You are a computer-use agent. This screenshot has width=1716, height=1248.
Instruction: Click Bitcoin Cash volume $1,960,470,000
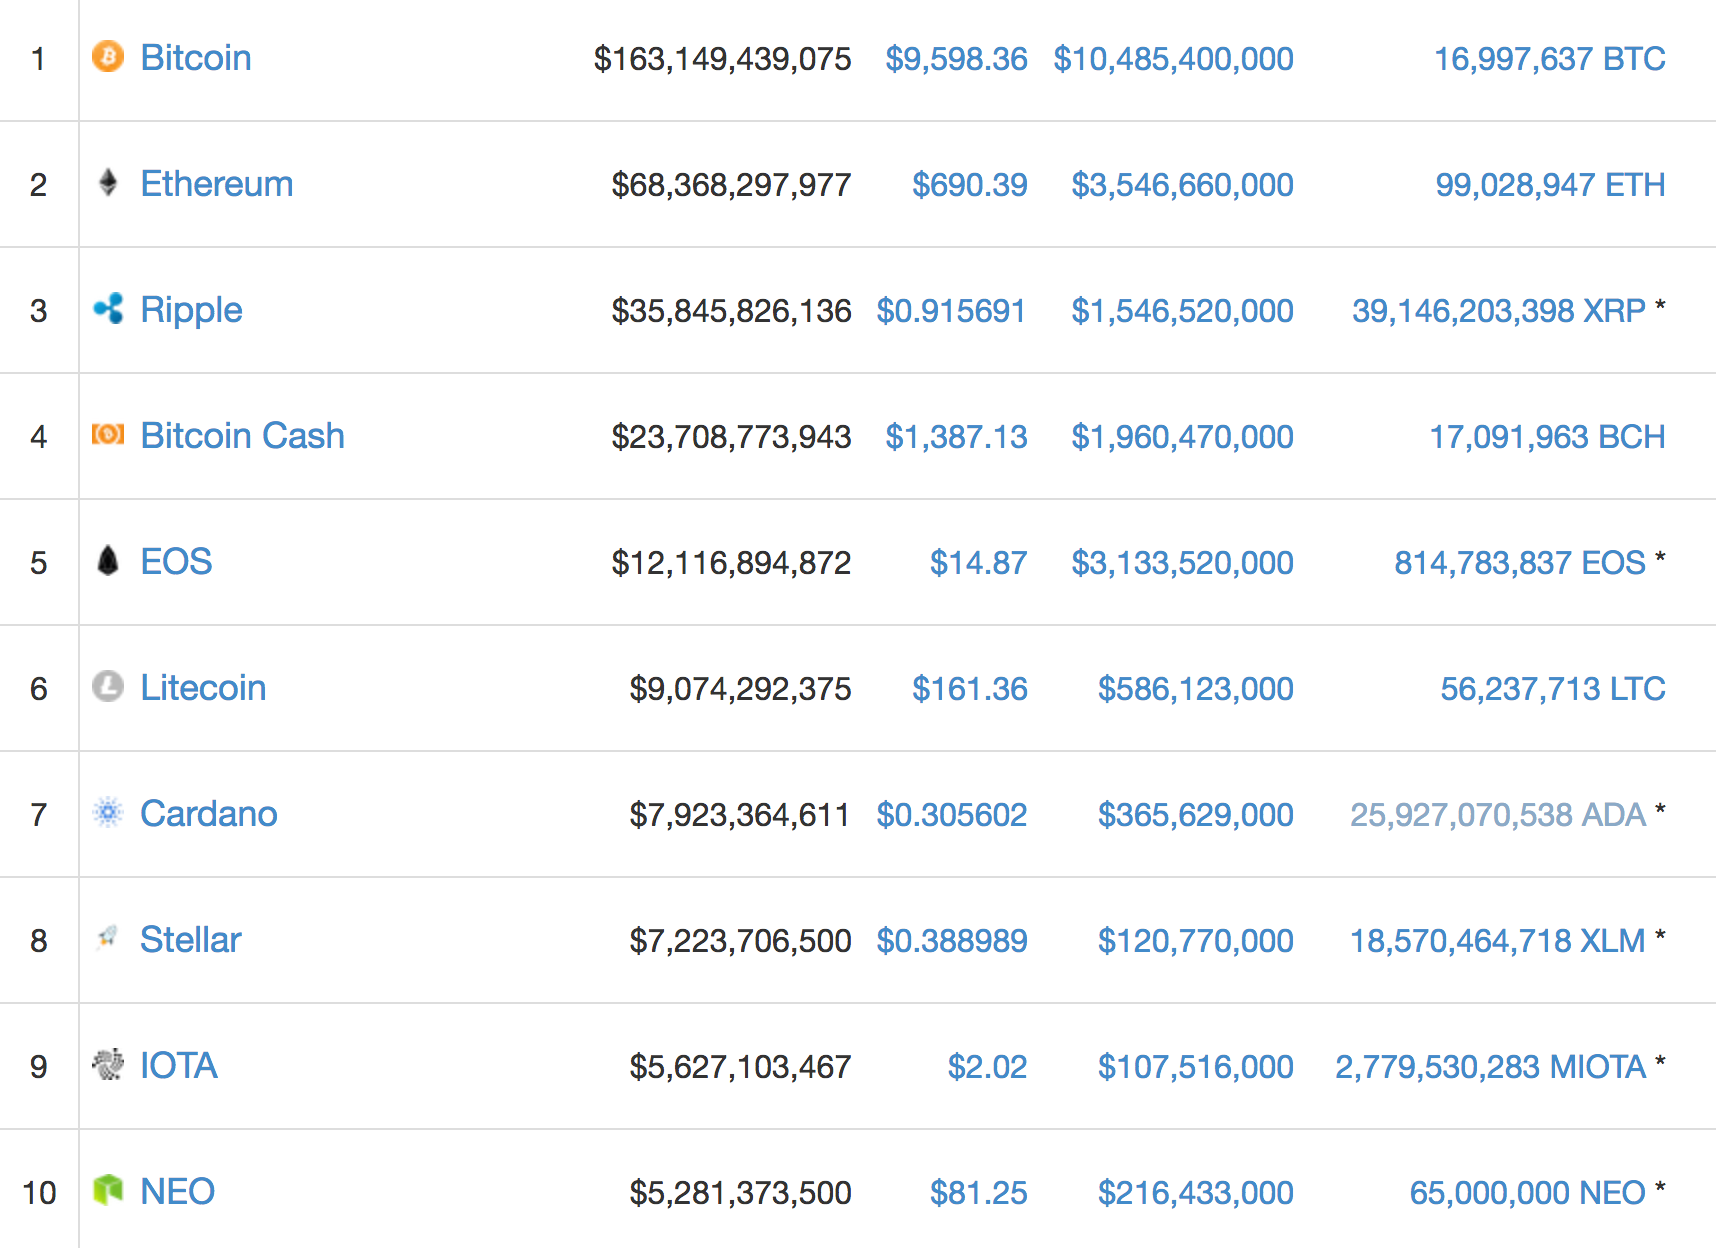point(1183,437)
